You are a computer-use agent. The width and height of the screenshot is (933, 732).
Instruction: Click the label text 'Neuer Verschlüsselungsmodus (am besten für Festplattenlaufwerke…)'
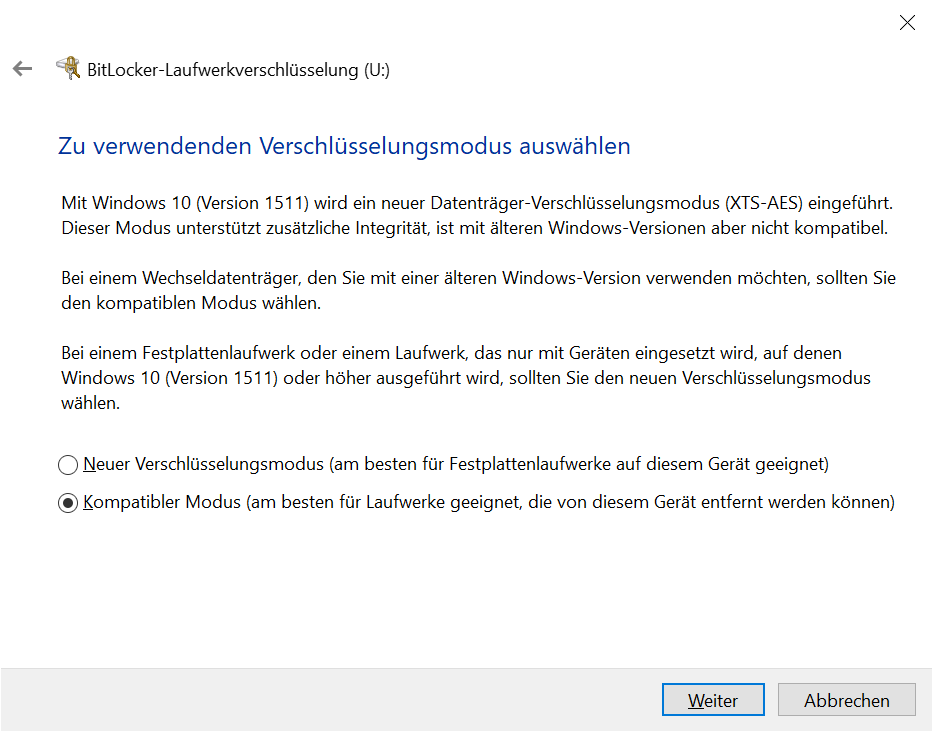pyautogui.click(x=456, y=464)
